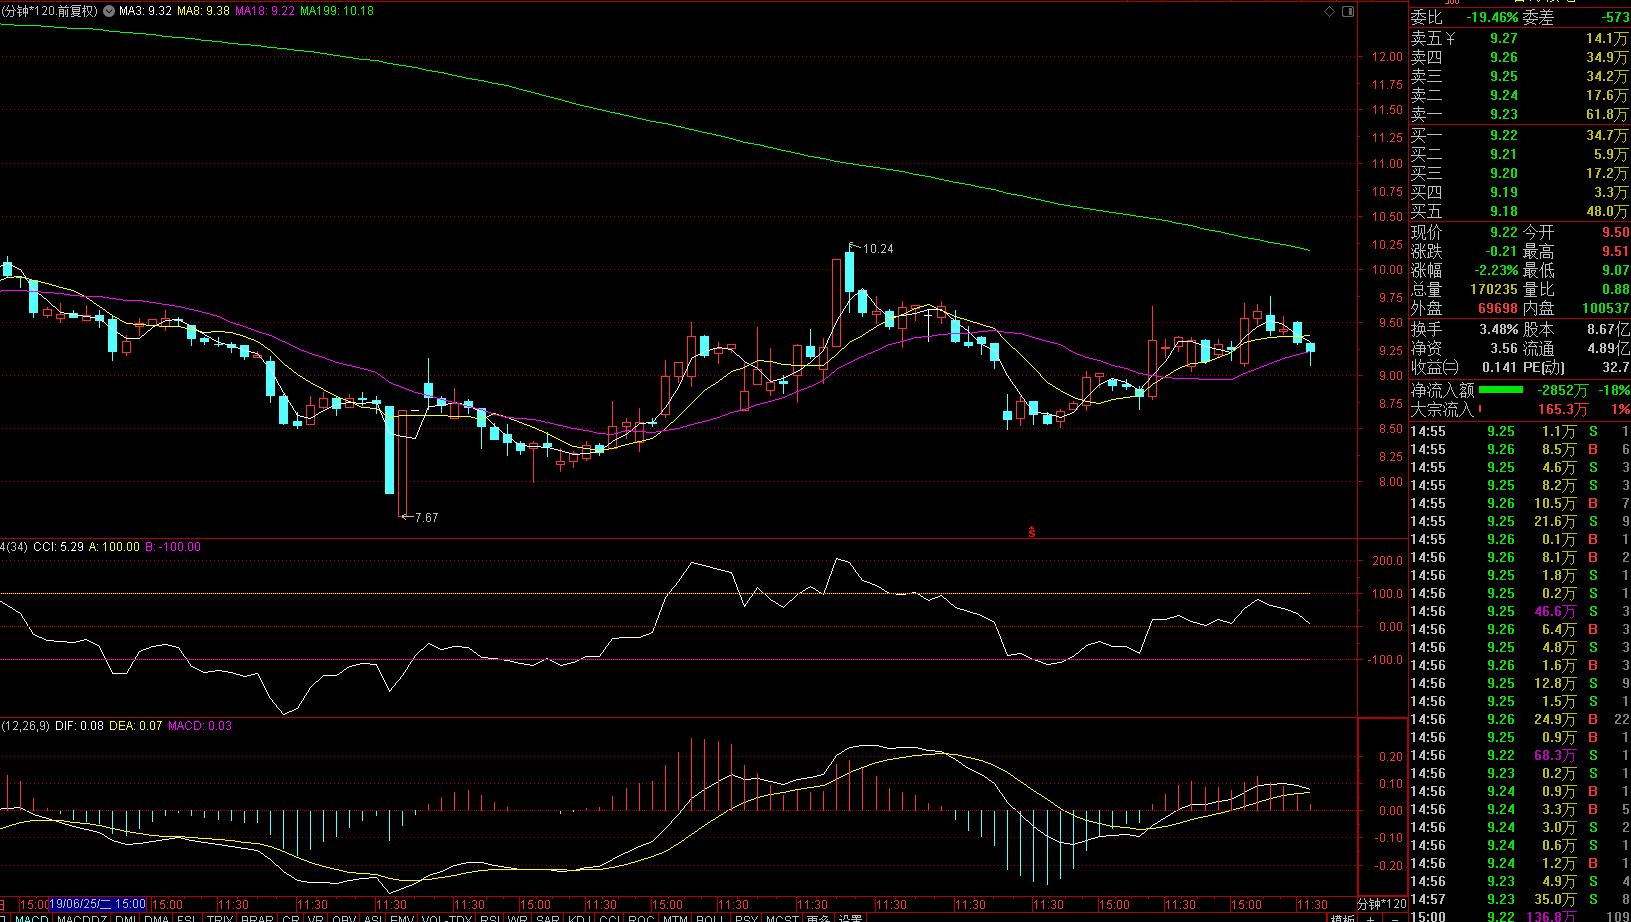The width and height of the screenshot is (1631, 922).
Task: Click the plus zoom-in button
Action: pyautogui.click(x=1370, y=918)
